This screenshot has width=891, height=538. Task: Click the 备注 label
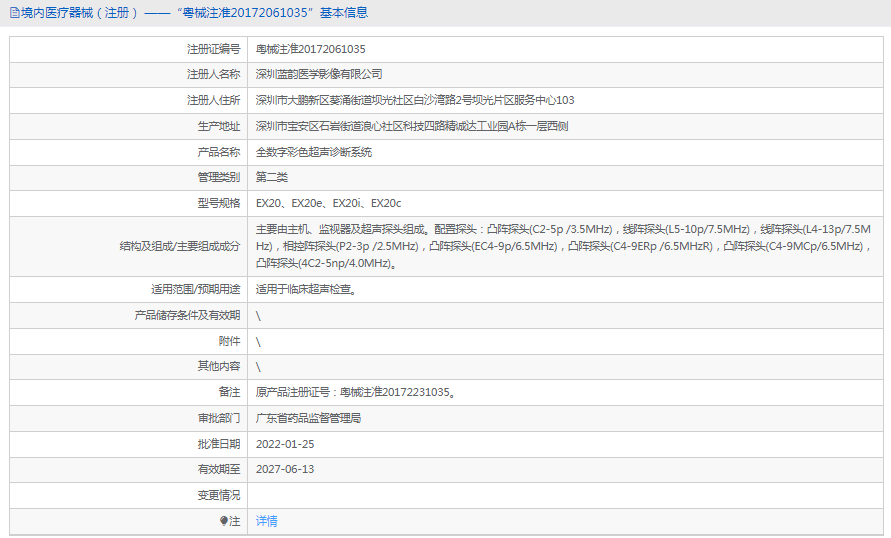230,393
